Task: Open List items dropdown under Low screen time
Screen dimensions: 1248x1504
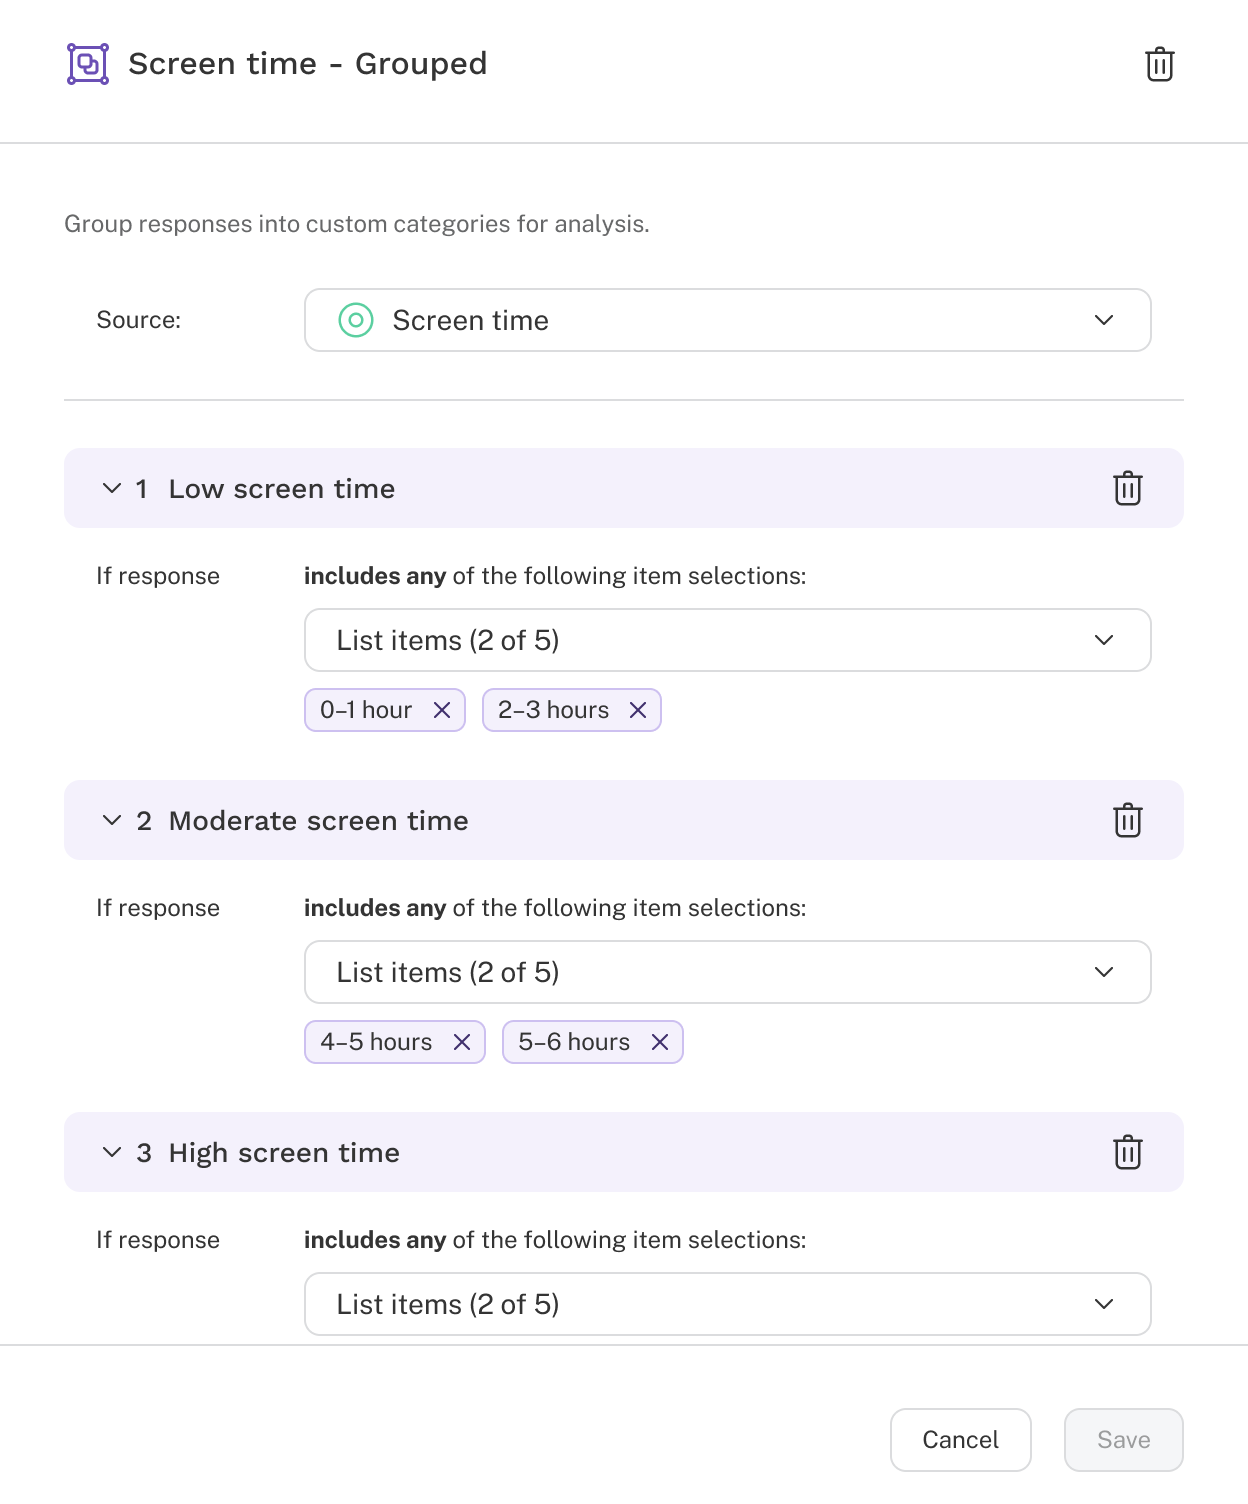Action: (x=728, y=640)
